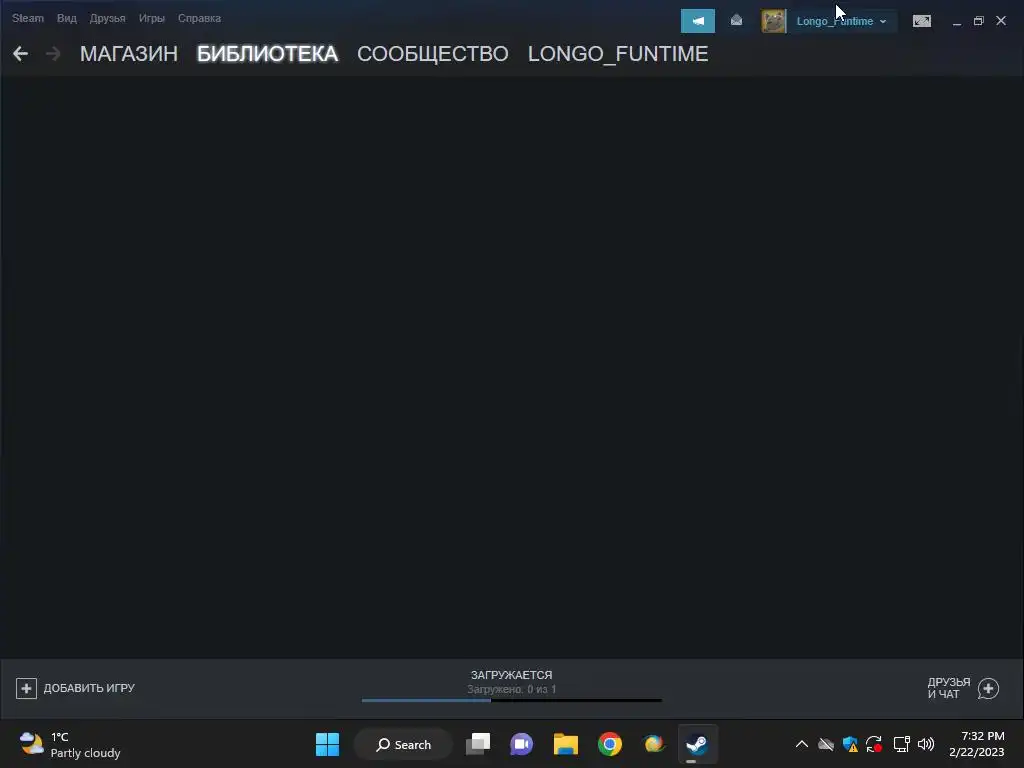Open the Windows Start menu
The height and width of the screenshot is (768, 1024).
(327, 744)
